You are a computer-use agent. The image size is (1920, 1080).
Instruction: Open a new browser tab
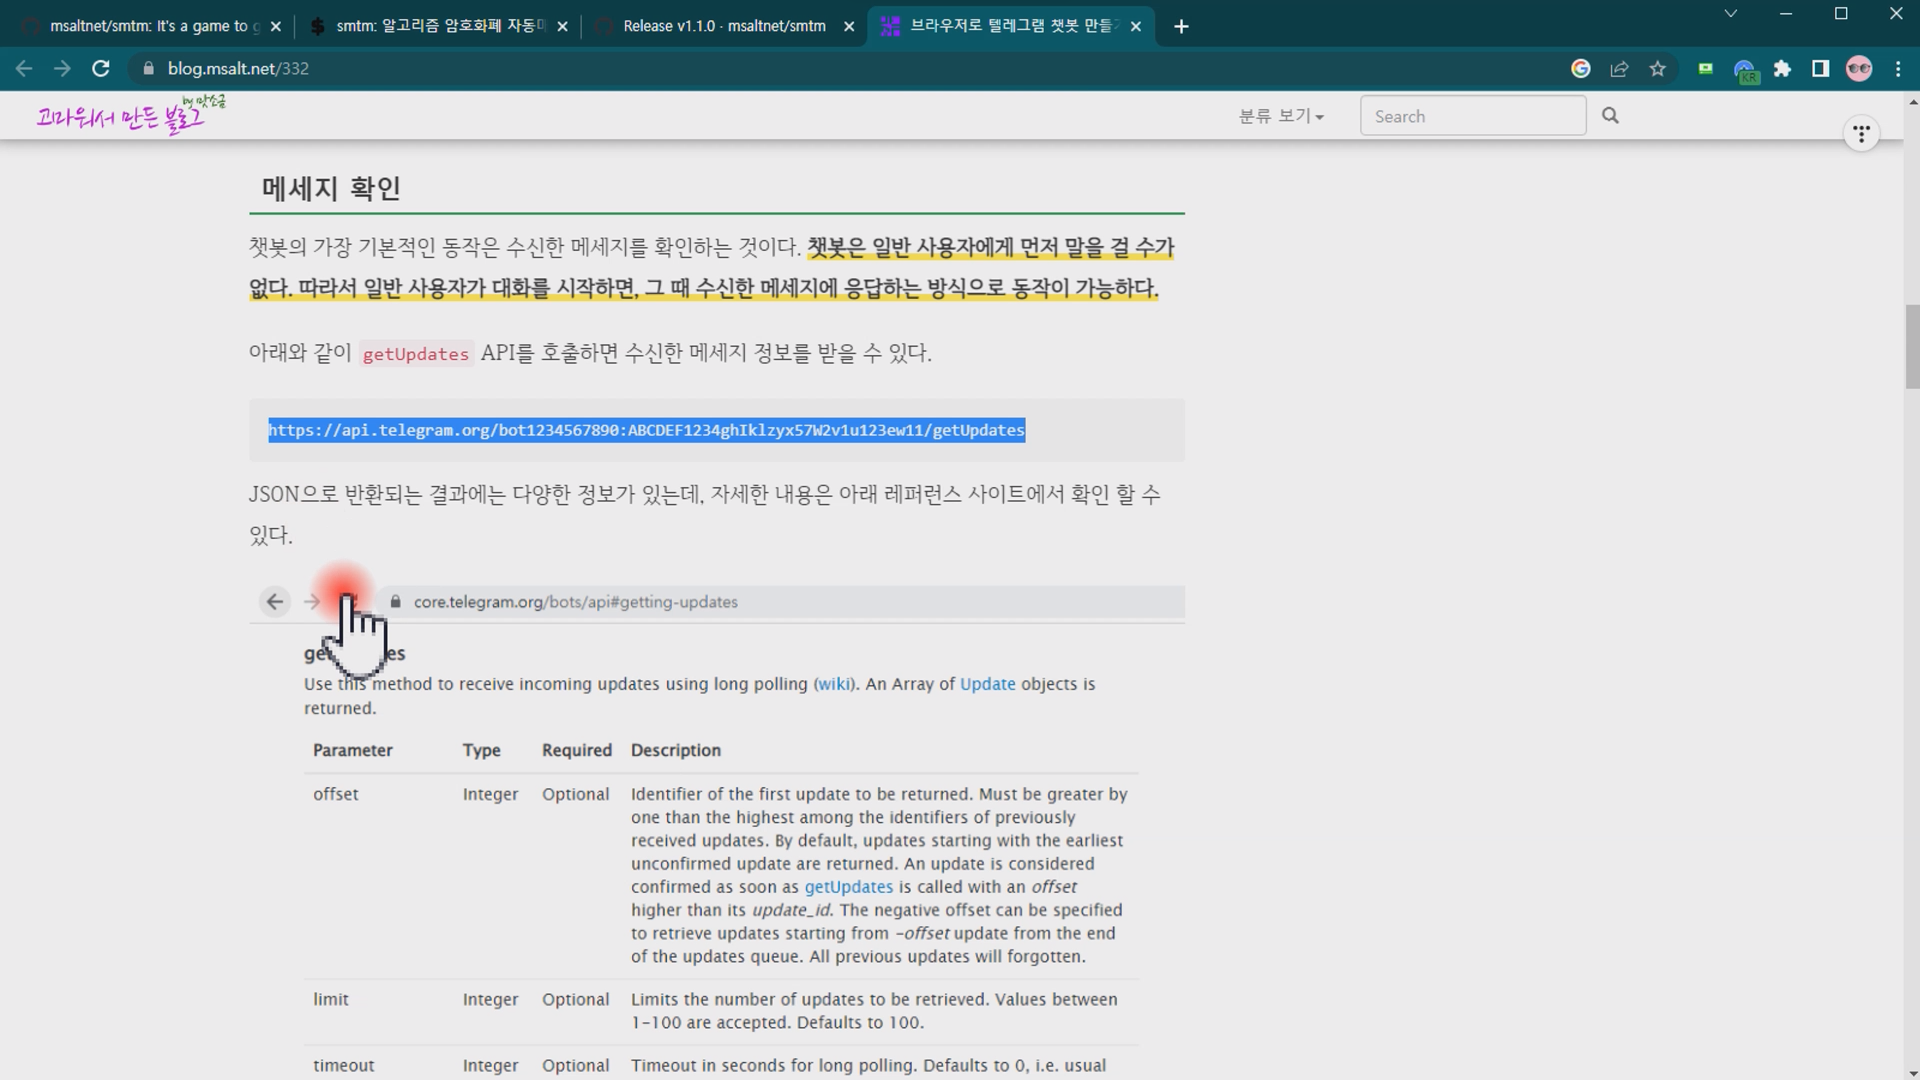(x=1181, y=26)
